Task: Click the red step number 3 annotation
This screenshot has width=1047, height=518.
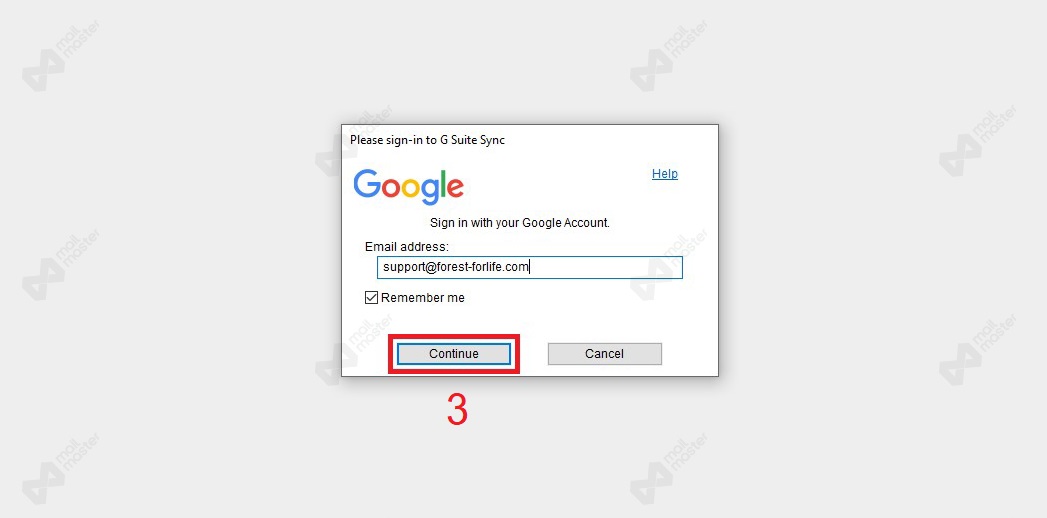Action: point(457,409)
